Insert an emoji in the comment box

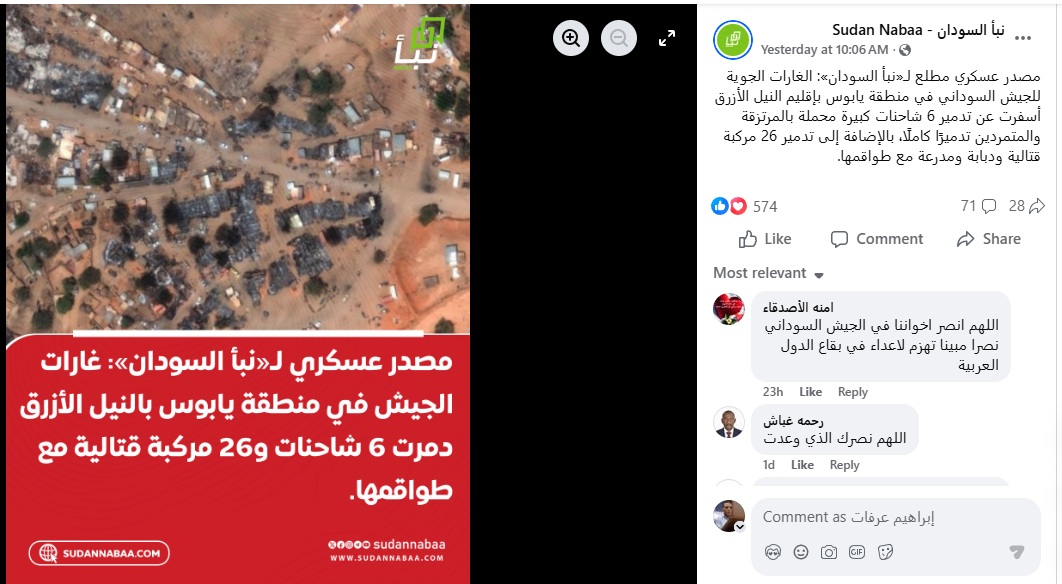tap(801, 552)
